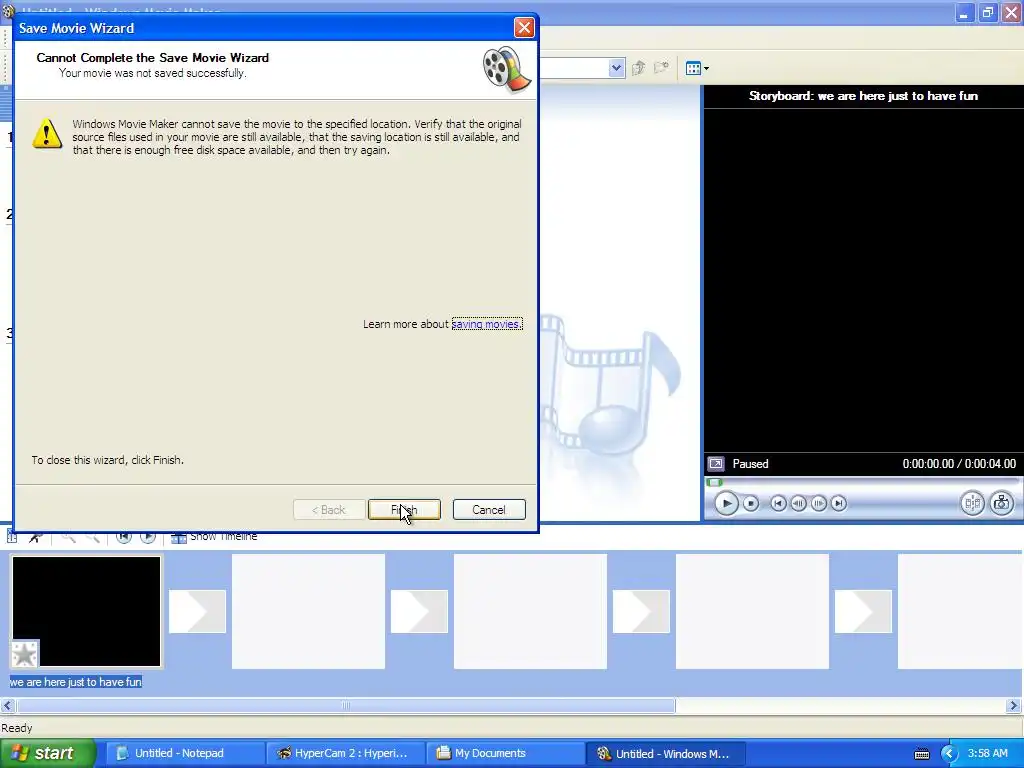Click the Back (previous clip) playback button
This screenshot has width=1024, height=768.
click(x=778, y=504)
